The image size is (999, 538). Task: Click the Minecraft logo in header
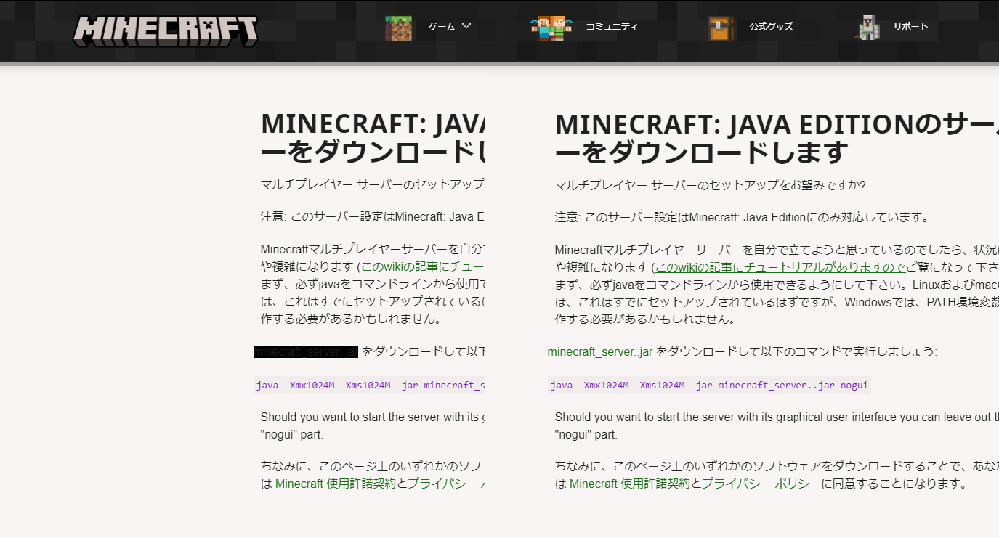pos(166,31)
